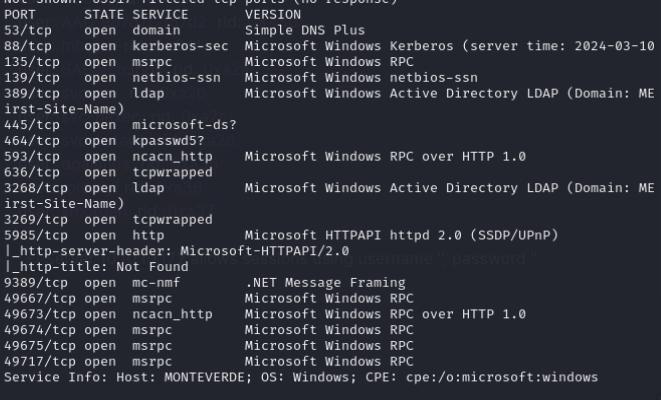Select the http-server-header script output
661x400 pixels.
pos(177,251)
